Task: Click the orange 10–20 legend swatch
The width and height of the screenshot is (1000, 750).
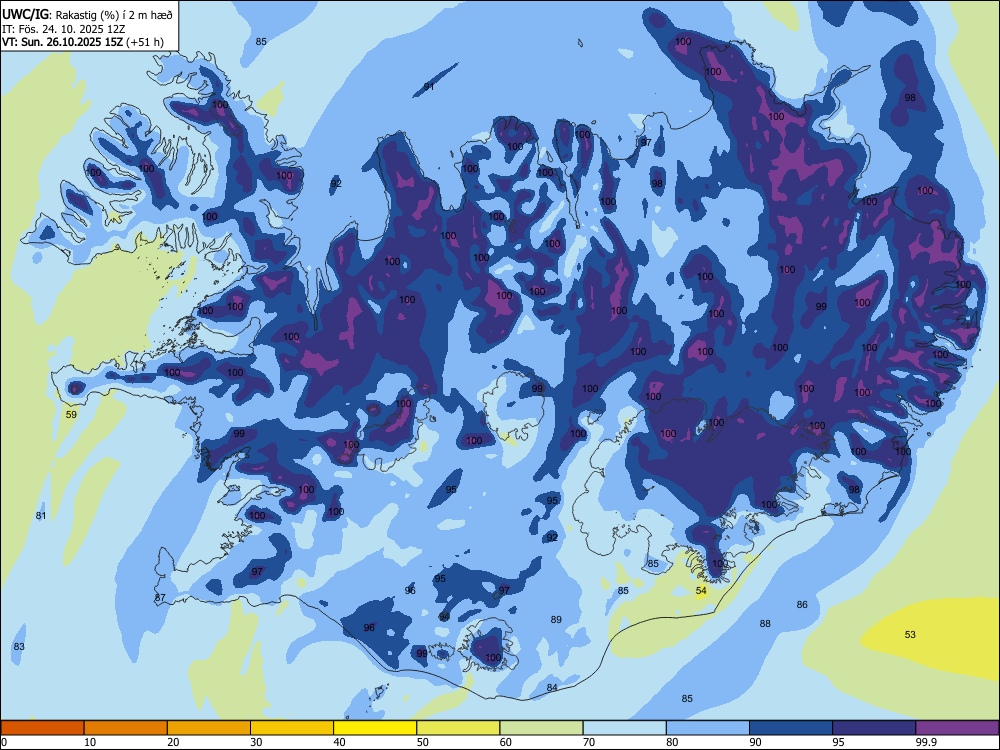Action: tap(126, 728)
